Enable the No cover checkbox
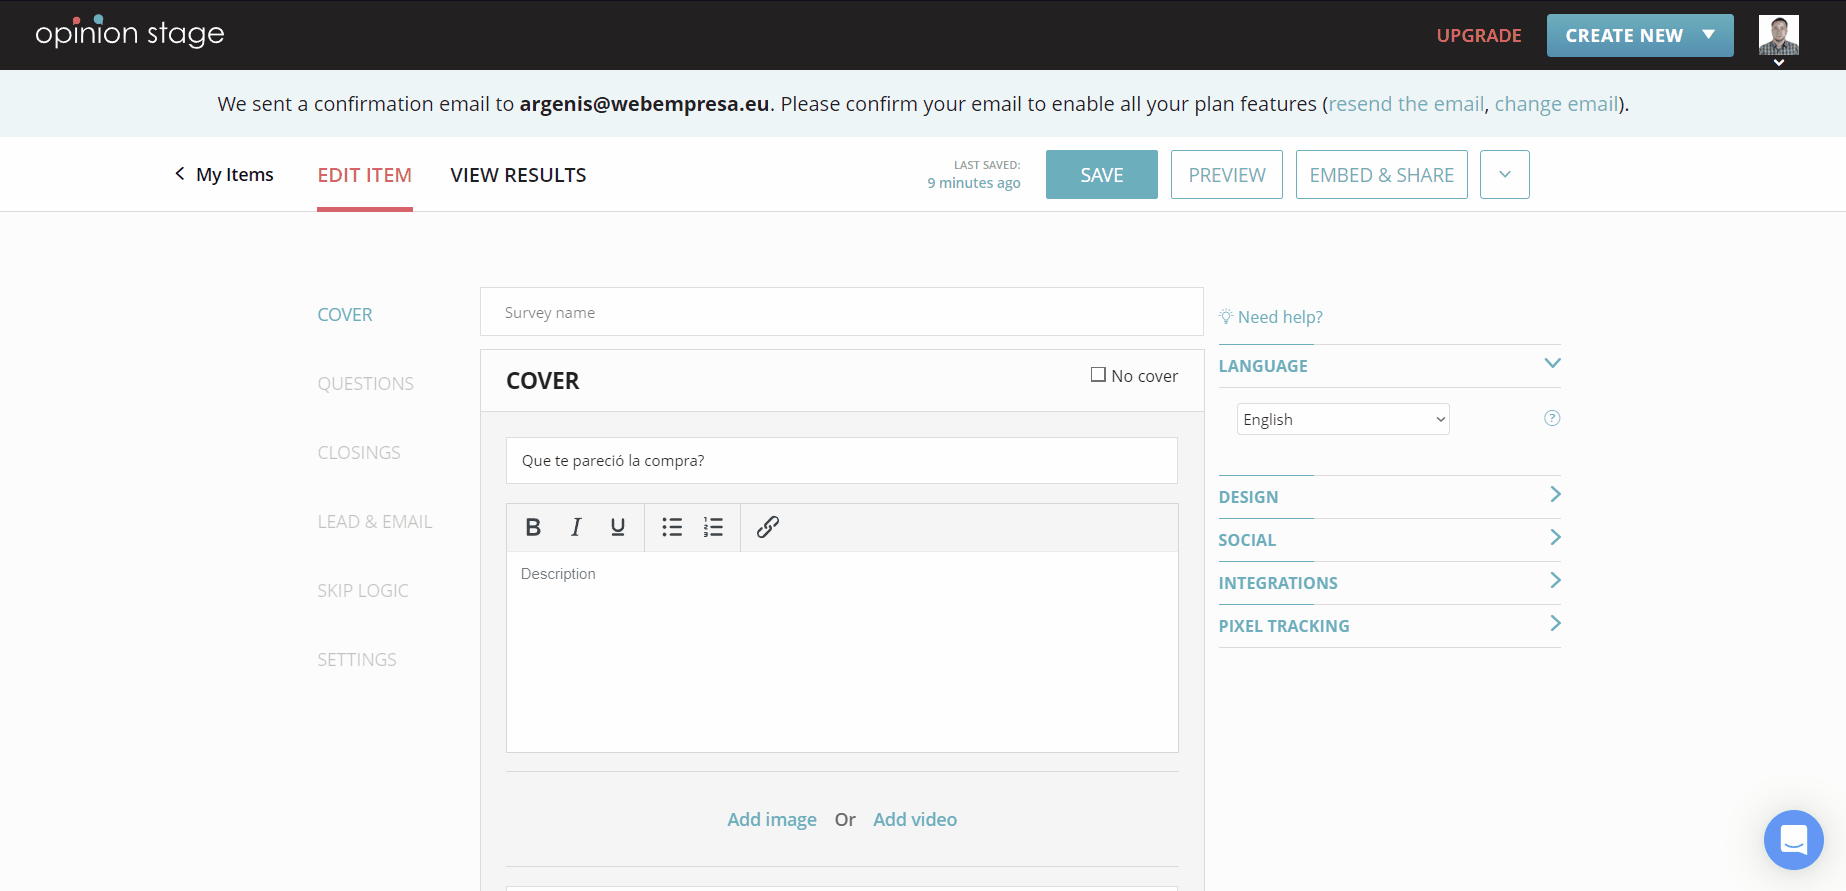The height and width of the screenshot is (891, 1846). coord(1098,375)
